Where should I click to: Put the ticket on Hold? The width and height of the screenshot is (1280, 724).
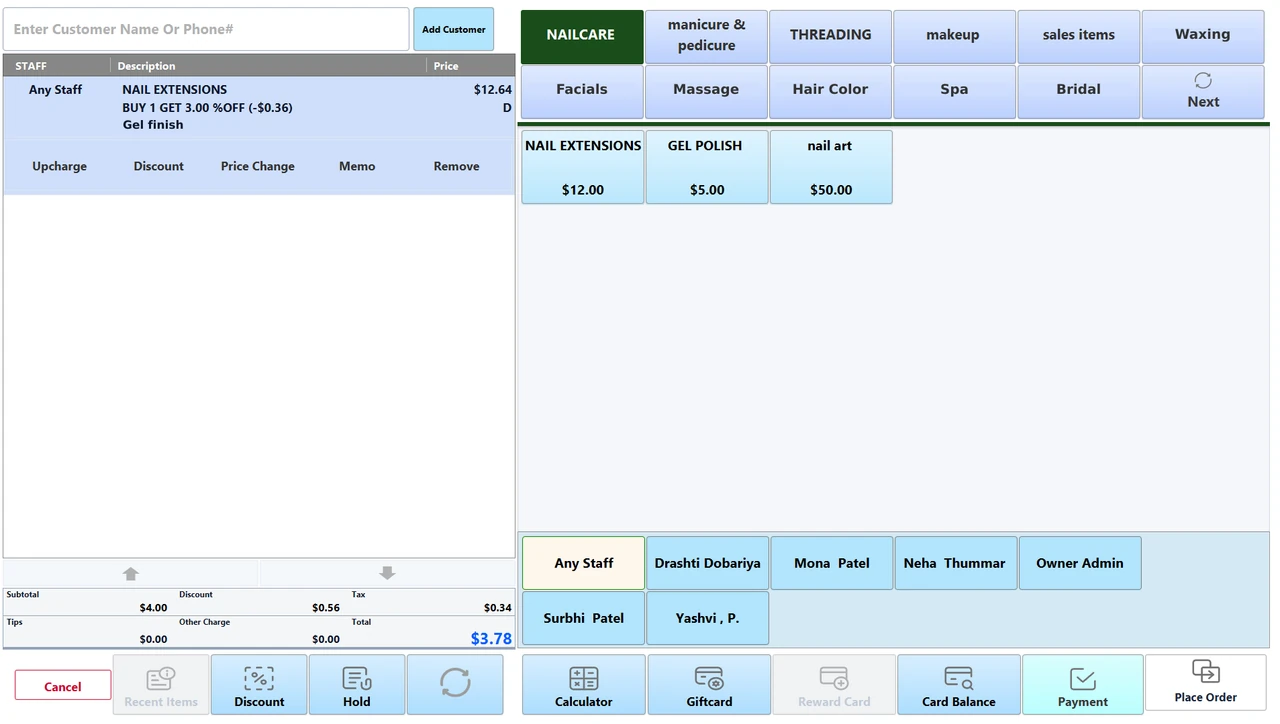pos(357,685)
